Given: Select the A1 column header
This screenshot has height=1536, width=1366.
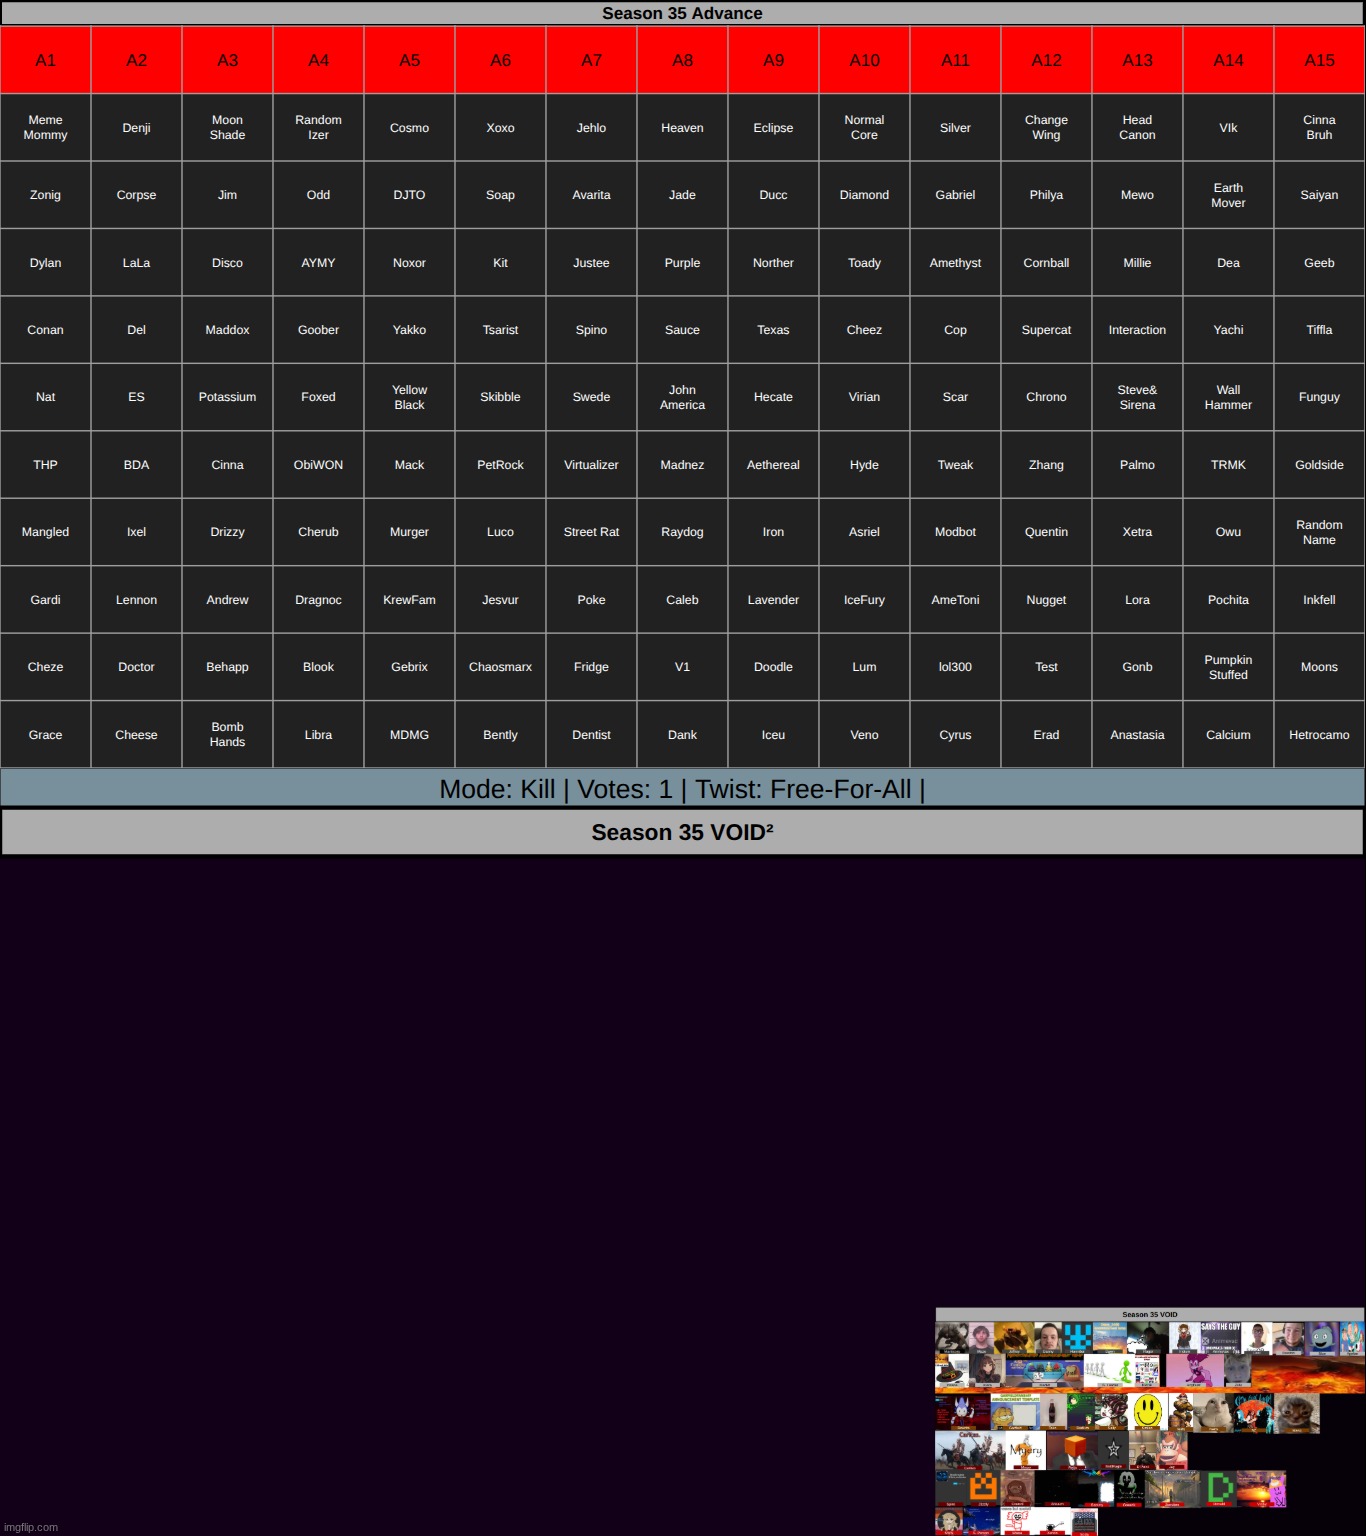Looking at the screenshot, I should [x=46, y=60].
